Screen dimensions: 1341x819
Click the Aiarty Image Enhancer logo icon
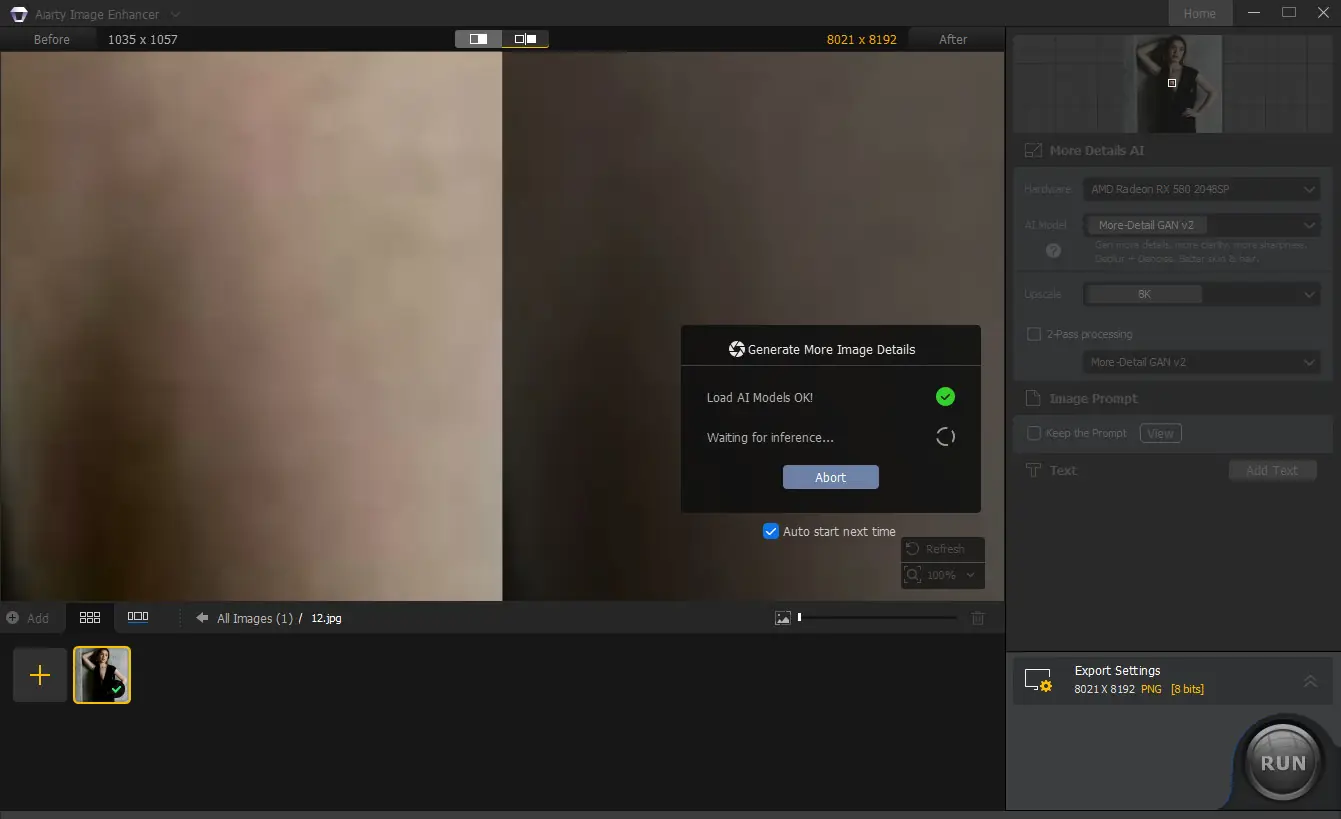(18, 14)
